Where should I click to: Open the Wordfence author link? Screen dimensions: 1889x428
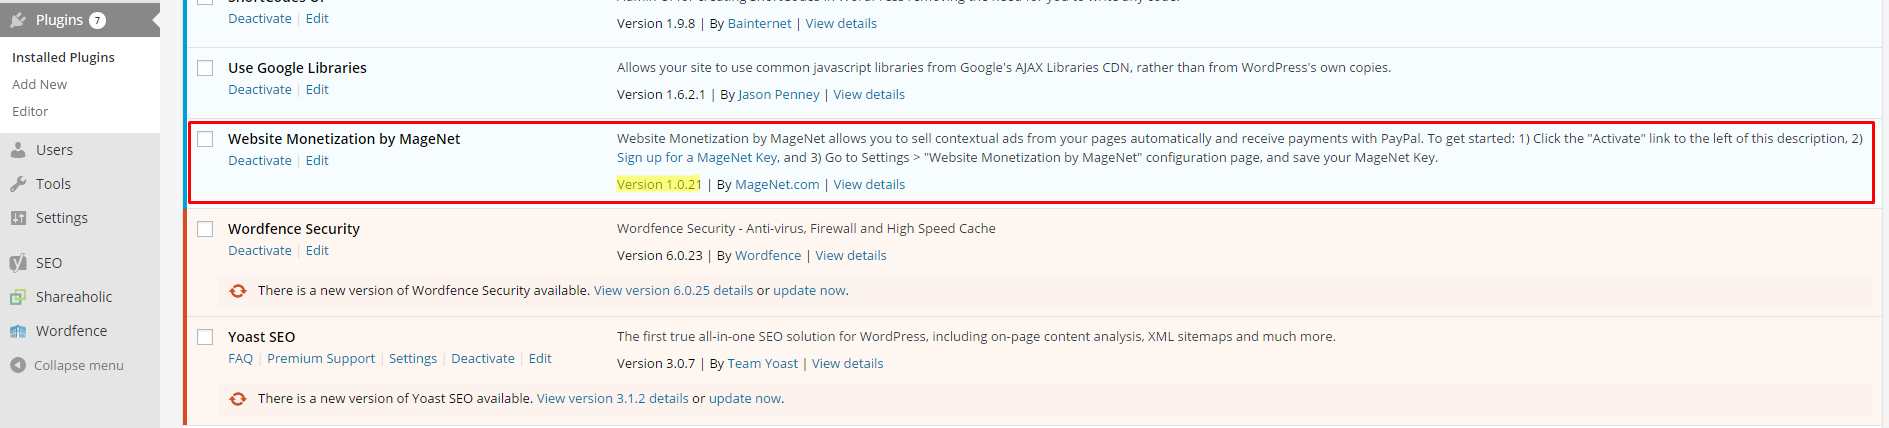[768, 255]
